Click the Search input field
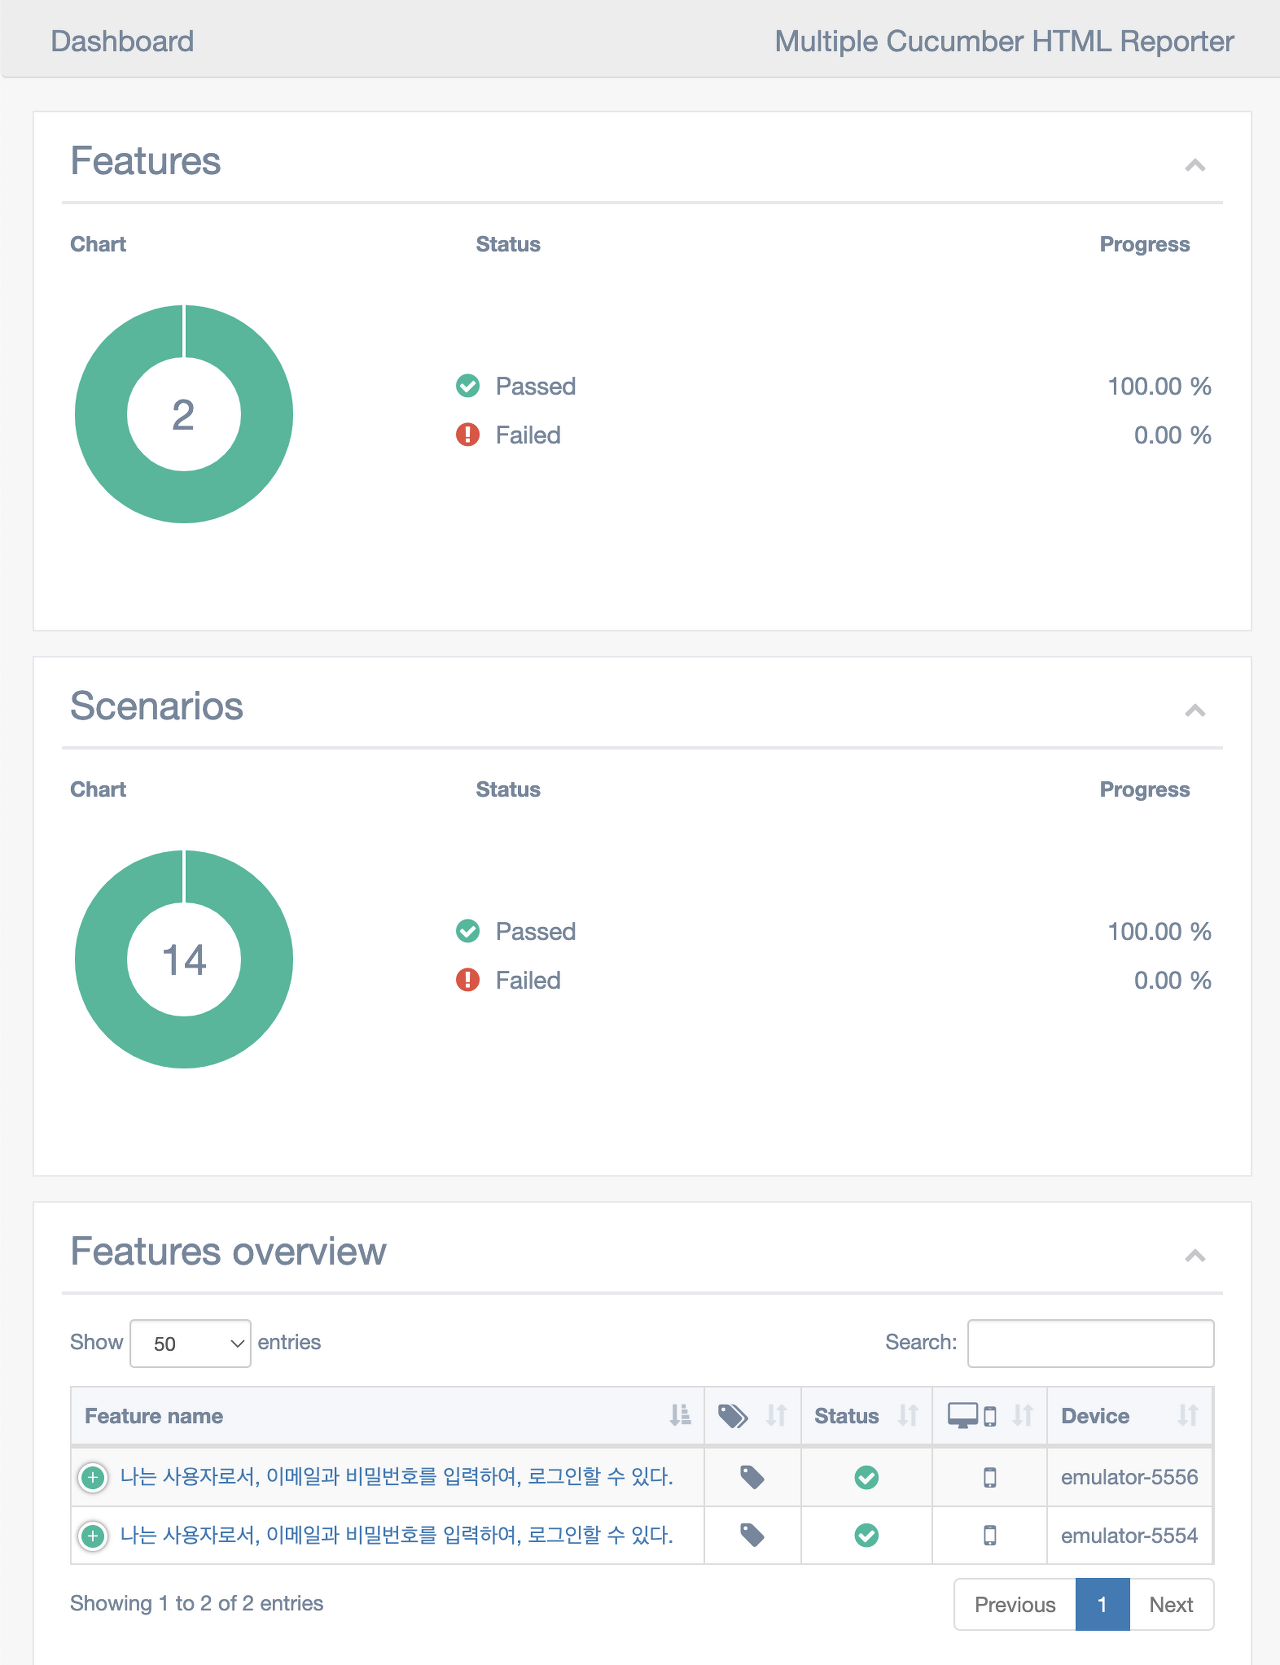The image size is (1280, 1665). (x=1090, y=1343)
